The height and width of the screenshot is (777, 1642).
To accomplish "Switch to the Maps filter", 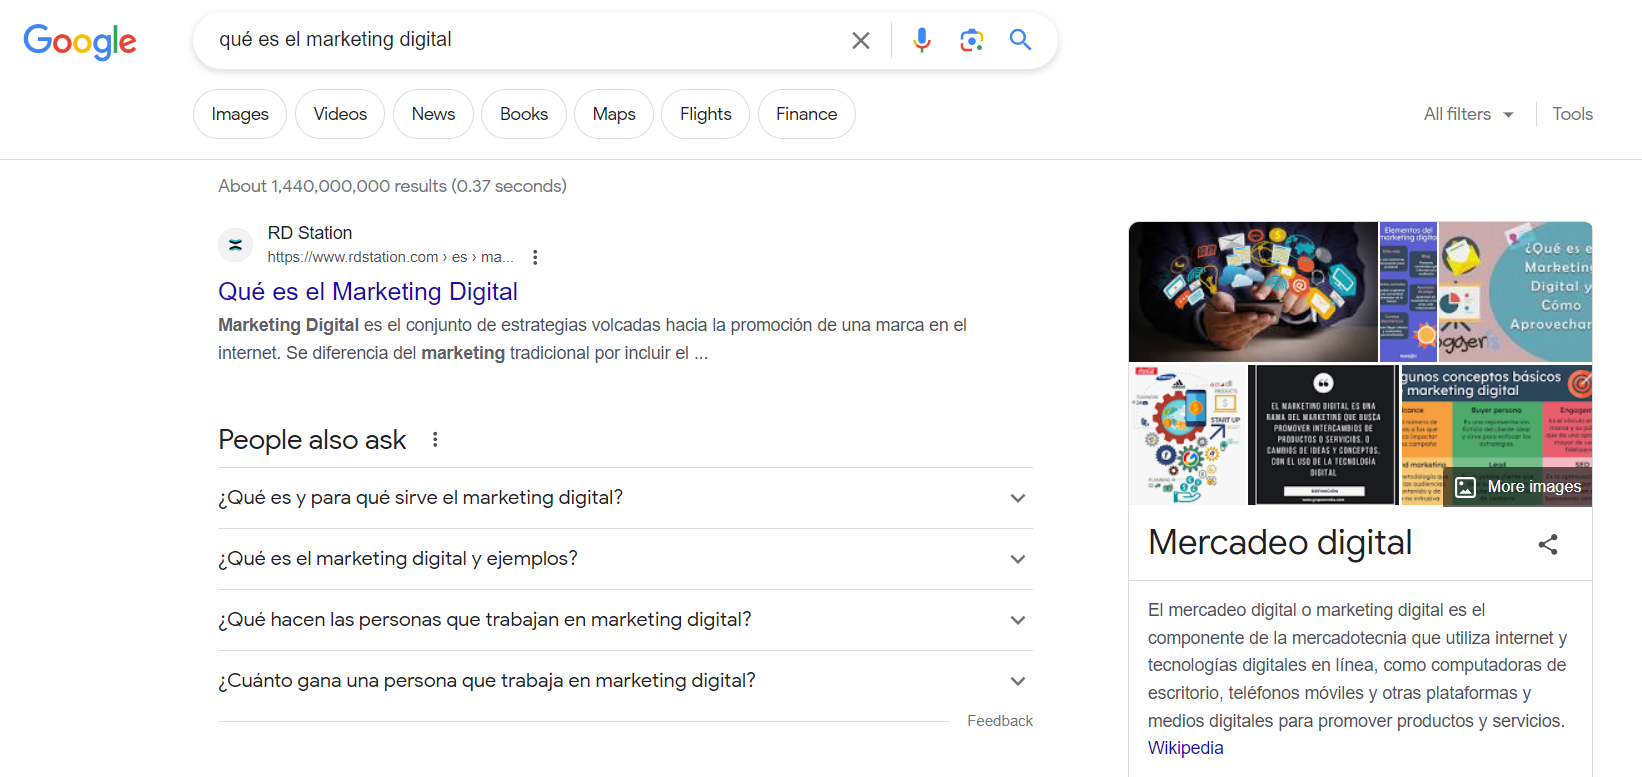I will [x=614, y=114].
